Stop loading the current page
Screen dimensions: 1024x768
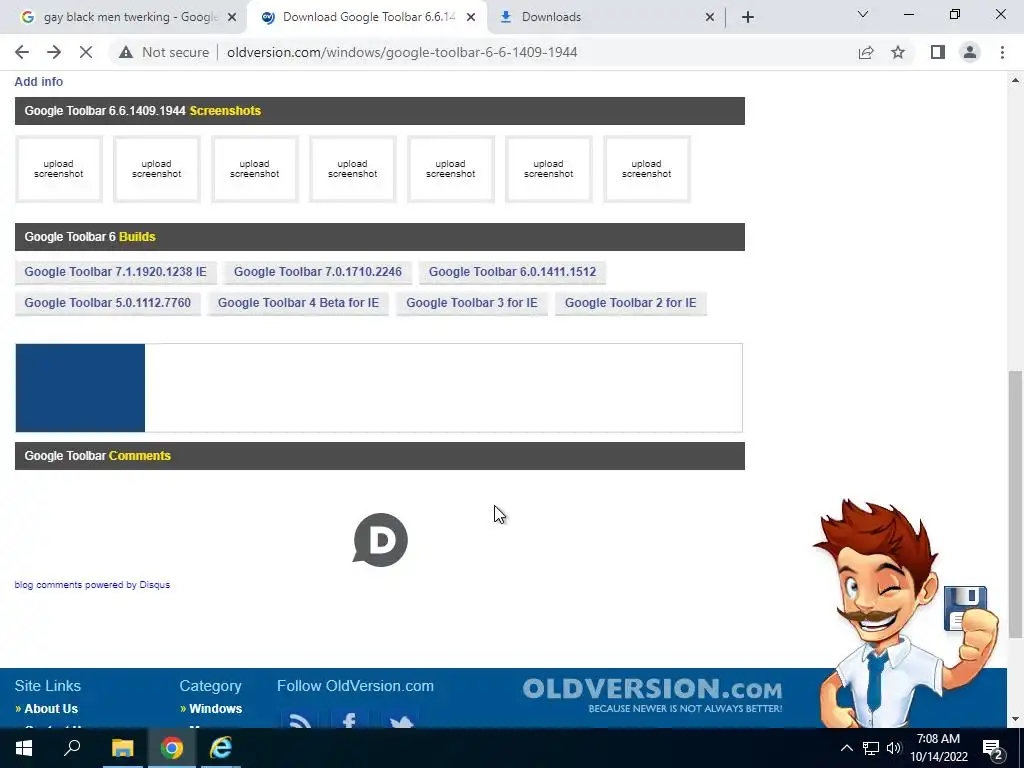point(86,52)
